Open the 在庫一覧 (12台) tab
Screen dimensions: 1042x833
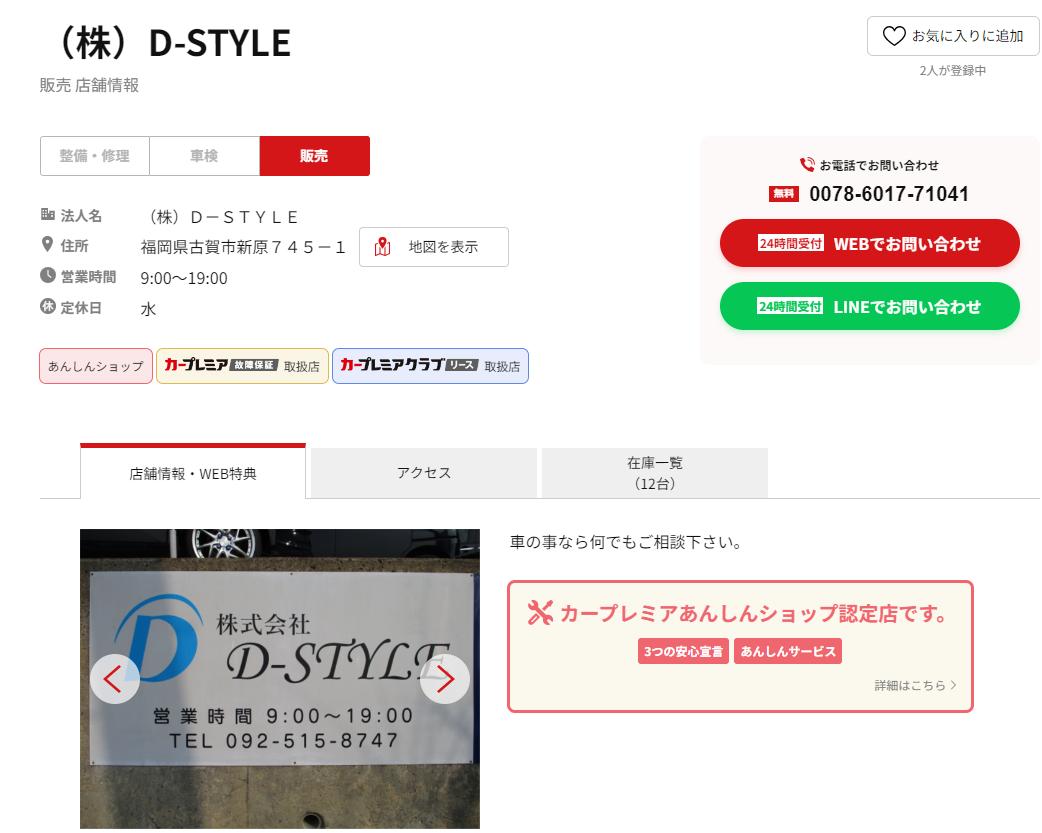pyautogui.click(x=655, y=473)
